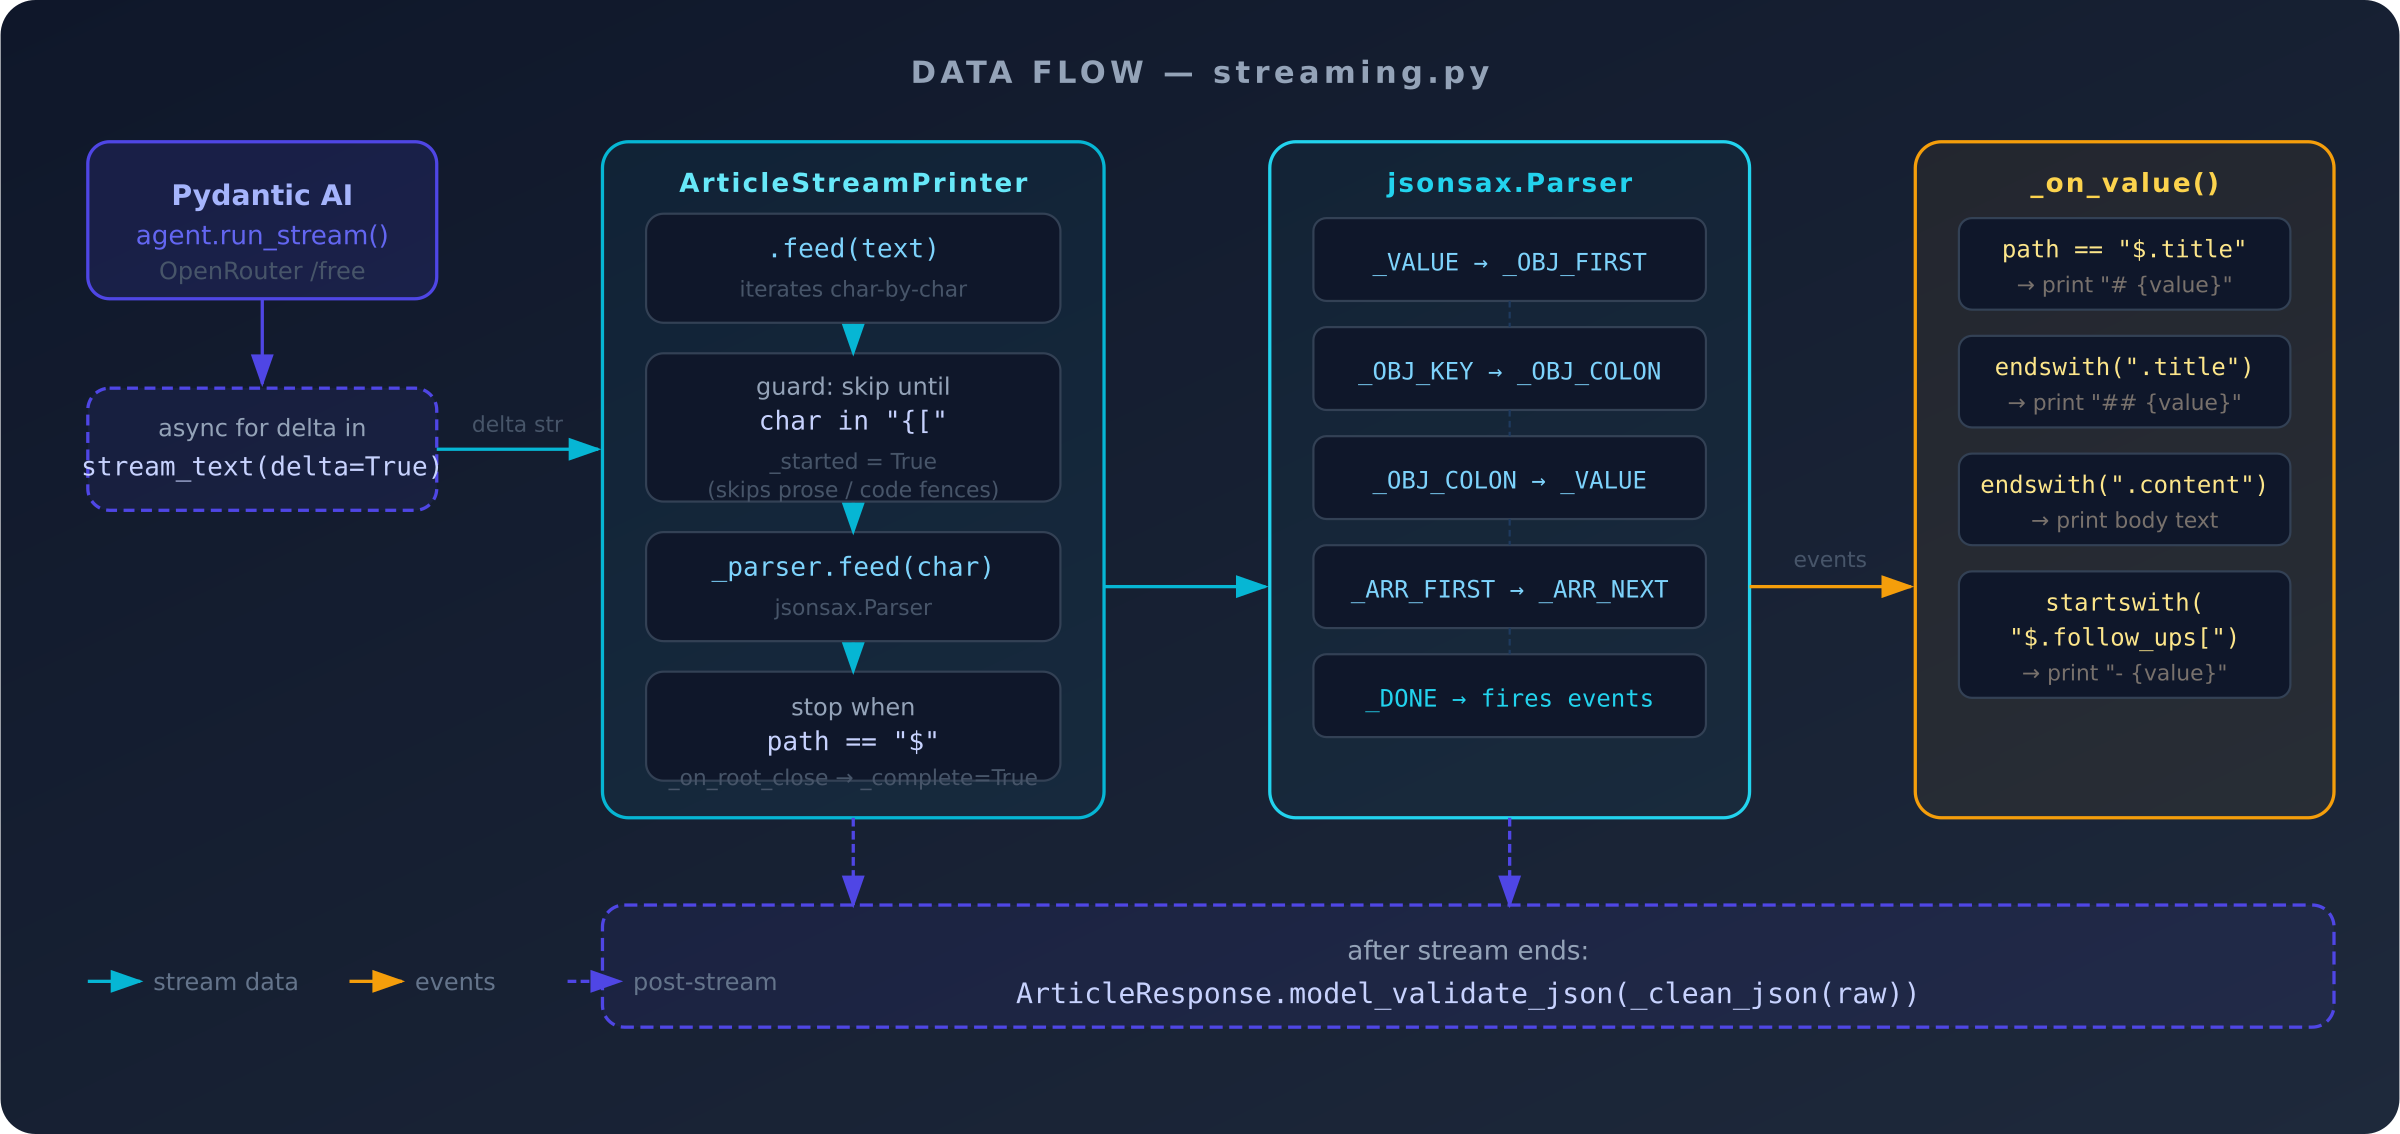Select the '.feed(text)' step box

pos(853,268)
